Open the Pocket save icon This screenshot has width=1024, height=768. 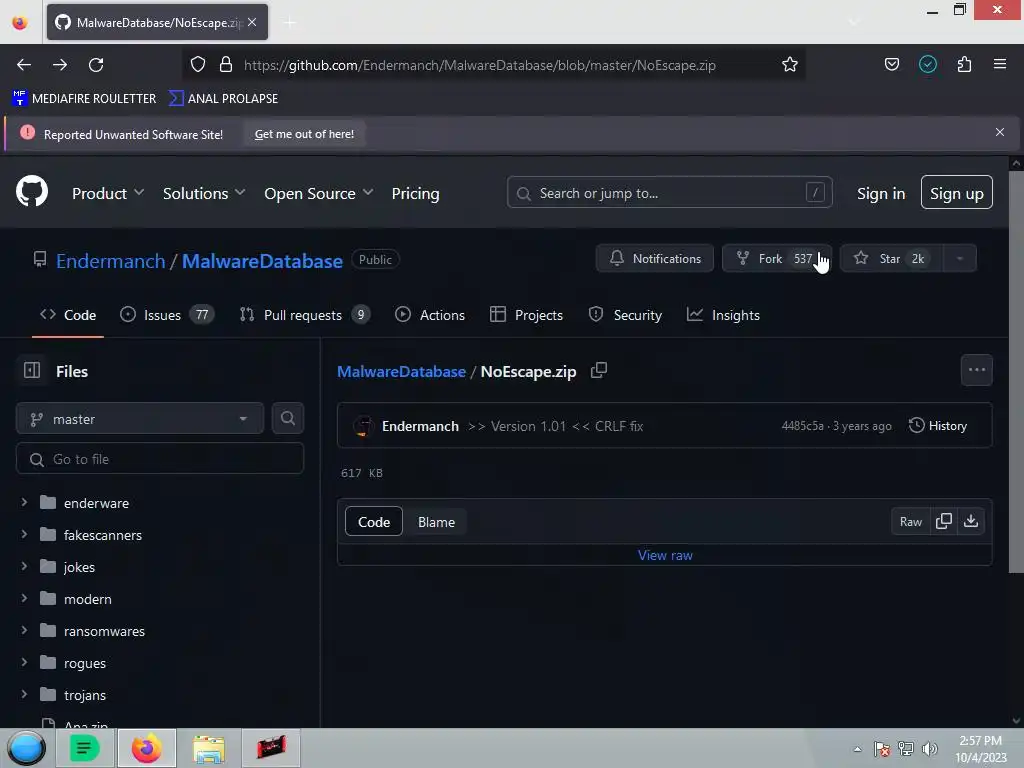891,65
